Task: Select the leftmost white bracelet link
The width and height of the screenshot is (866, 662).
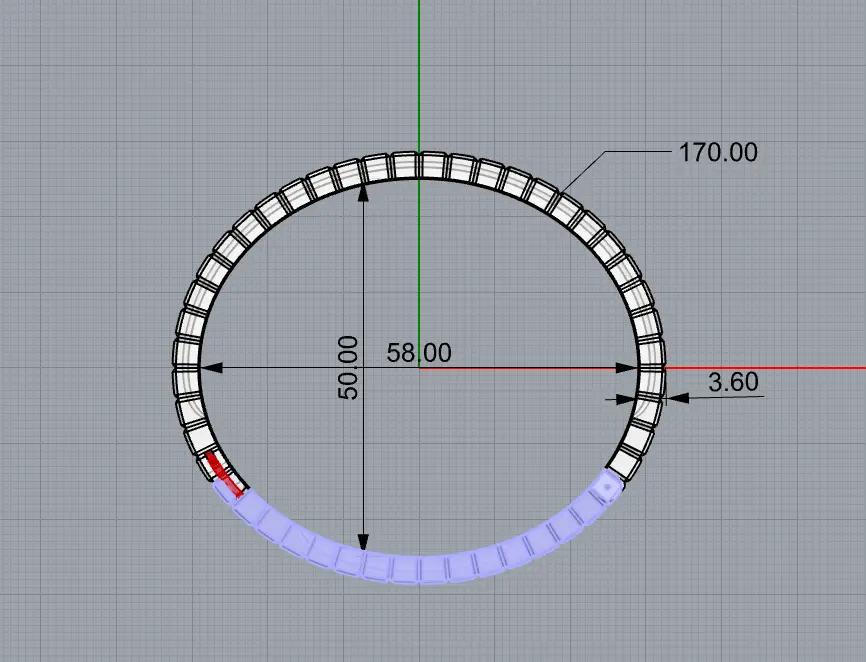Action: point(187,357)
